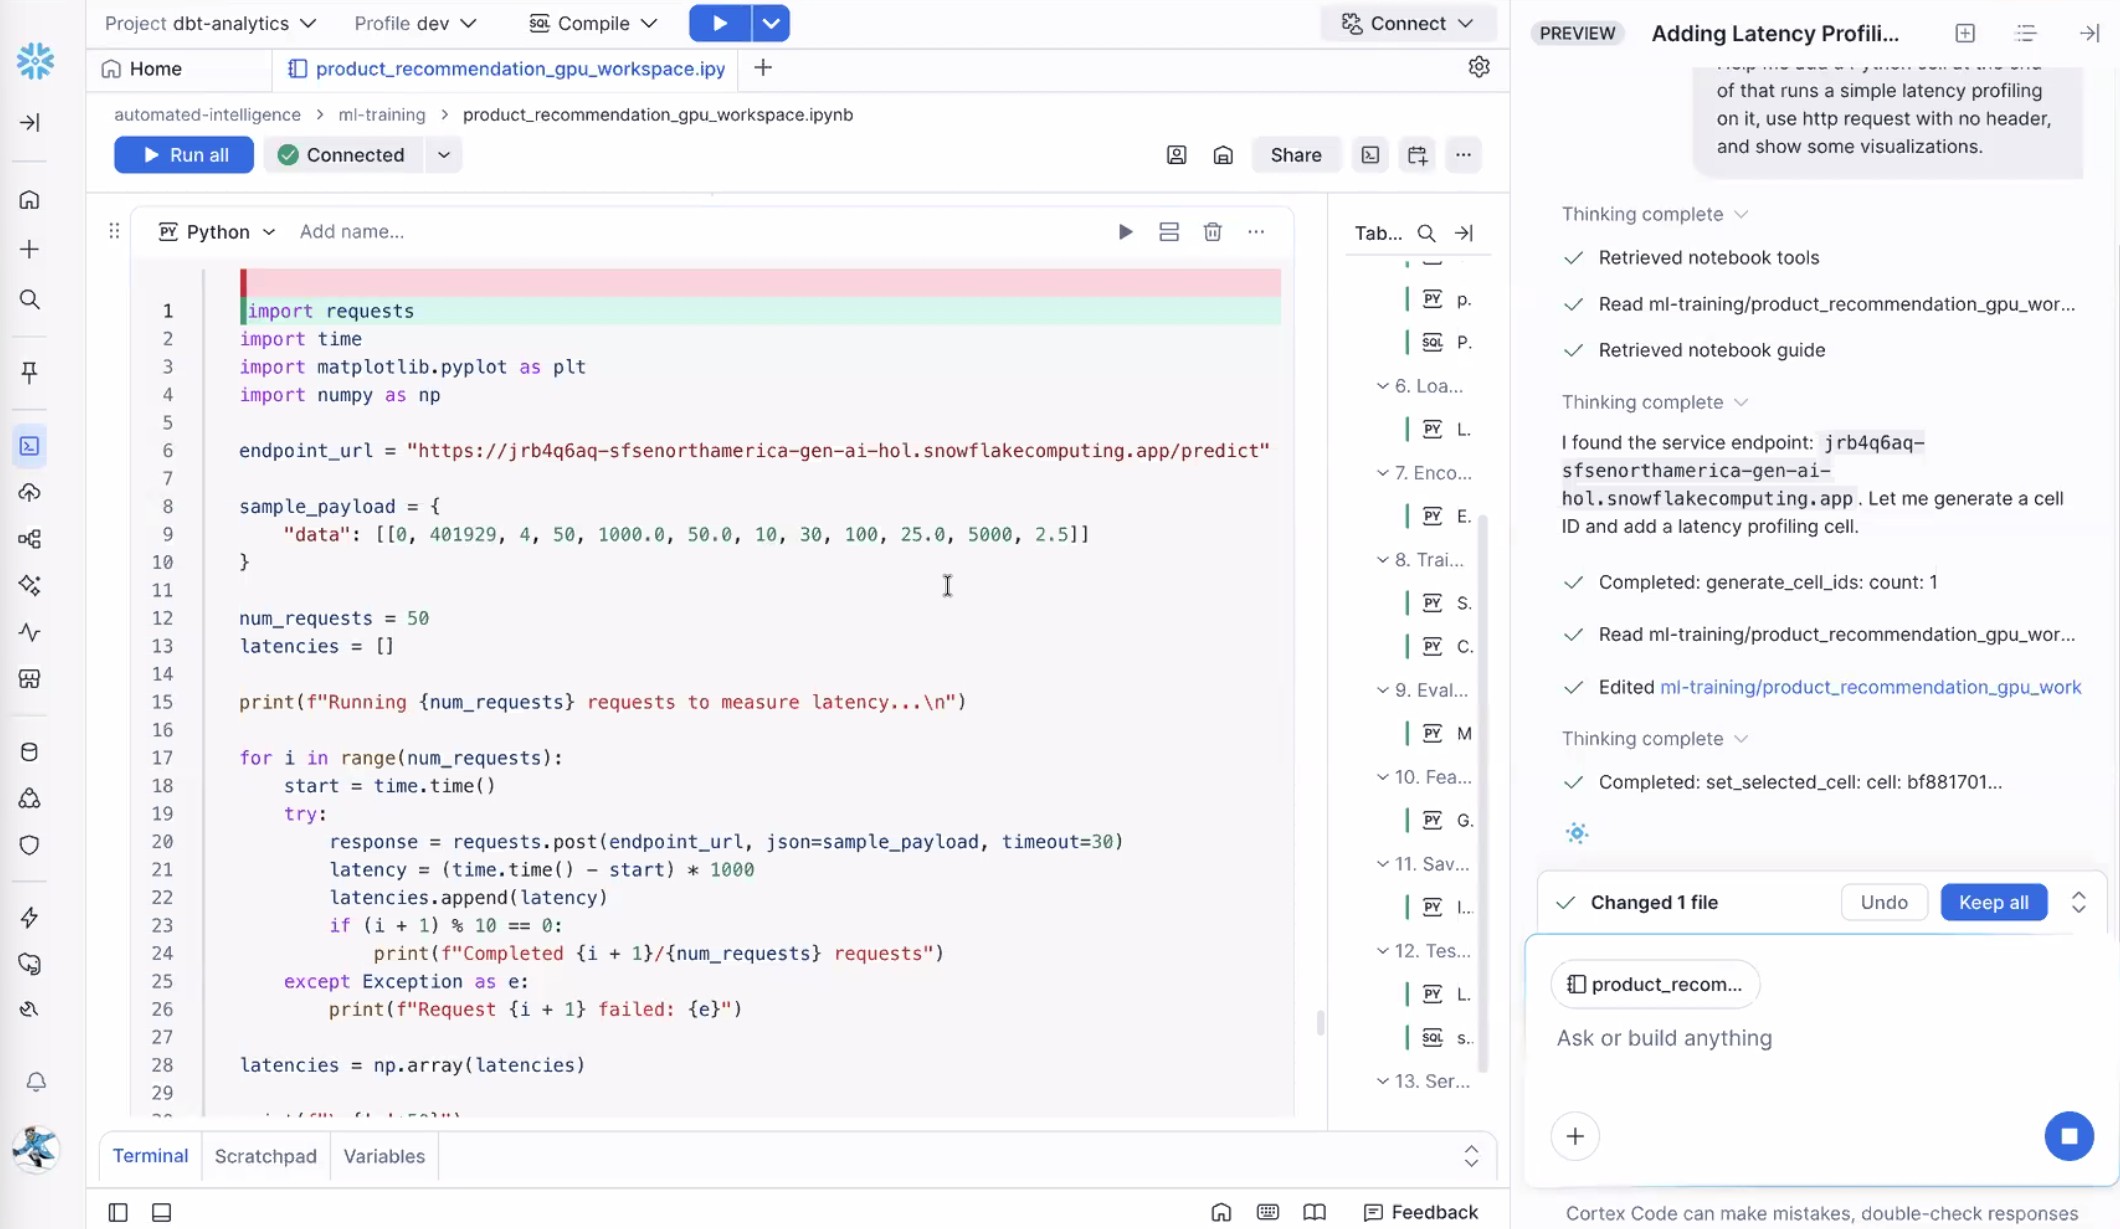Collapse section 8. Trai... in outline
Viewport: 2120px width, 1229px height.
coord(1382,560)
